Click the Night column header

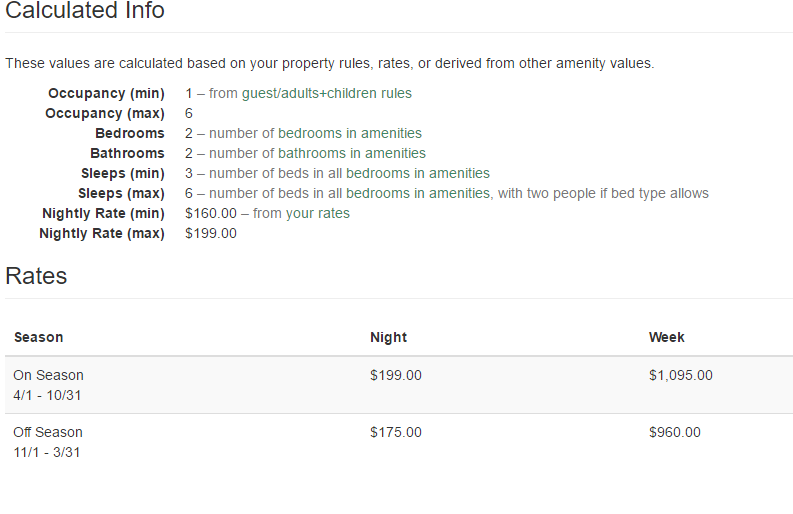click(x=388, y=337)
